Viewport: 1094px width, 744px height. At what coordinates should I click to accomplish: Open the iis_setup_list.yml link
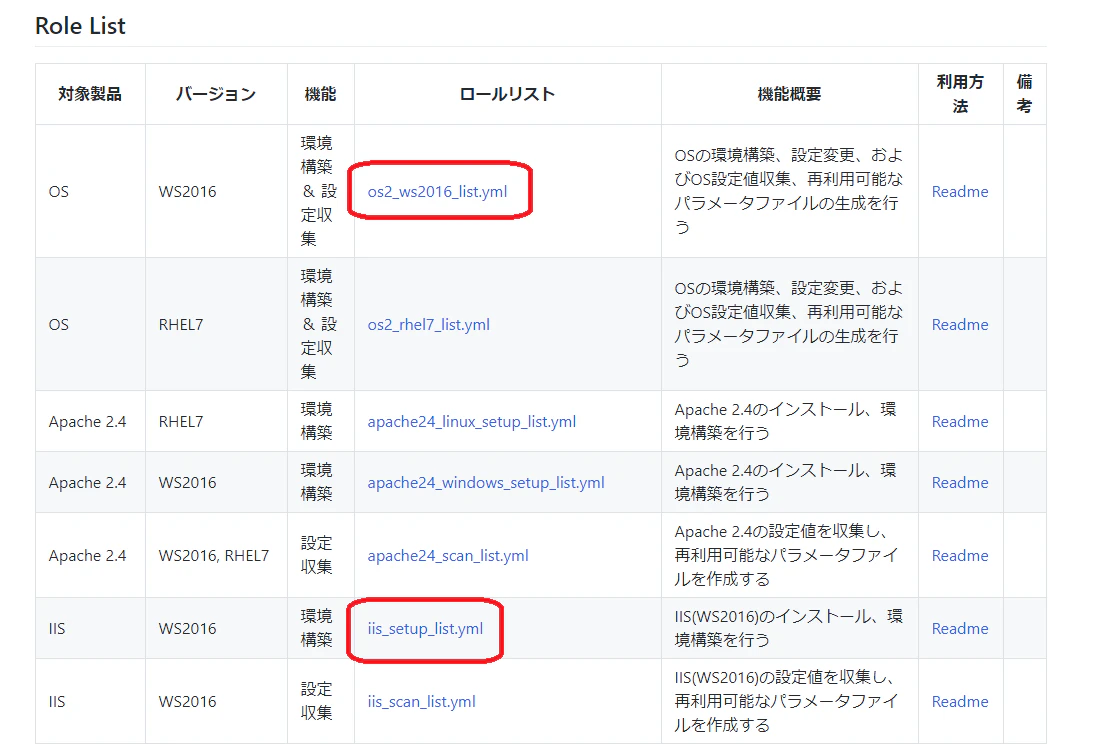[x=425, y=629]
